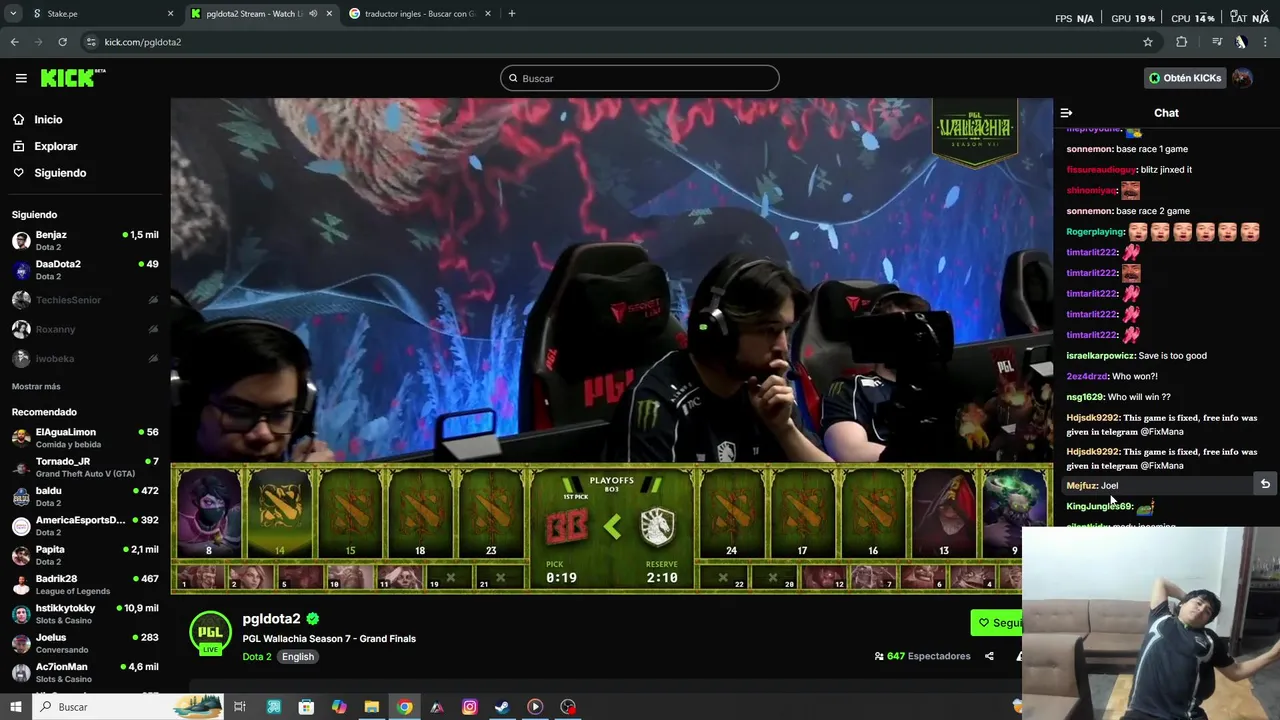The height and width of the screenshot is (720, 1280).
Task: Open recommended channel baidu
Action: click(x=85, y=496)
